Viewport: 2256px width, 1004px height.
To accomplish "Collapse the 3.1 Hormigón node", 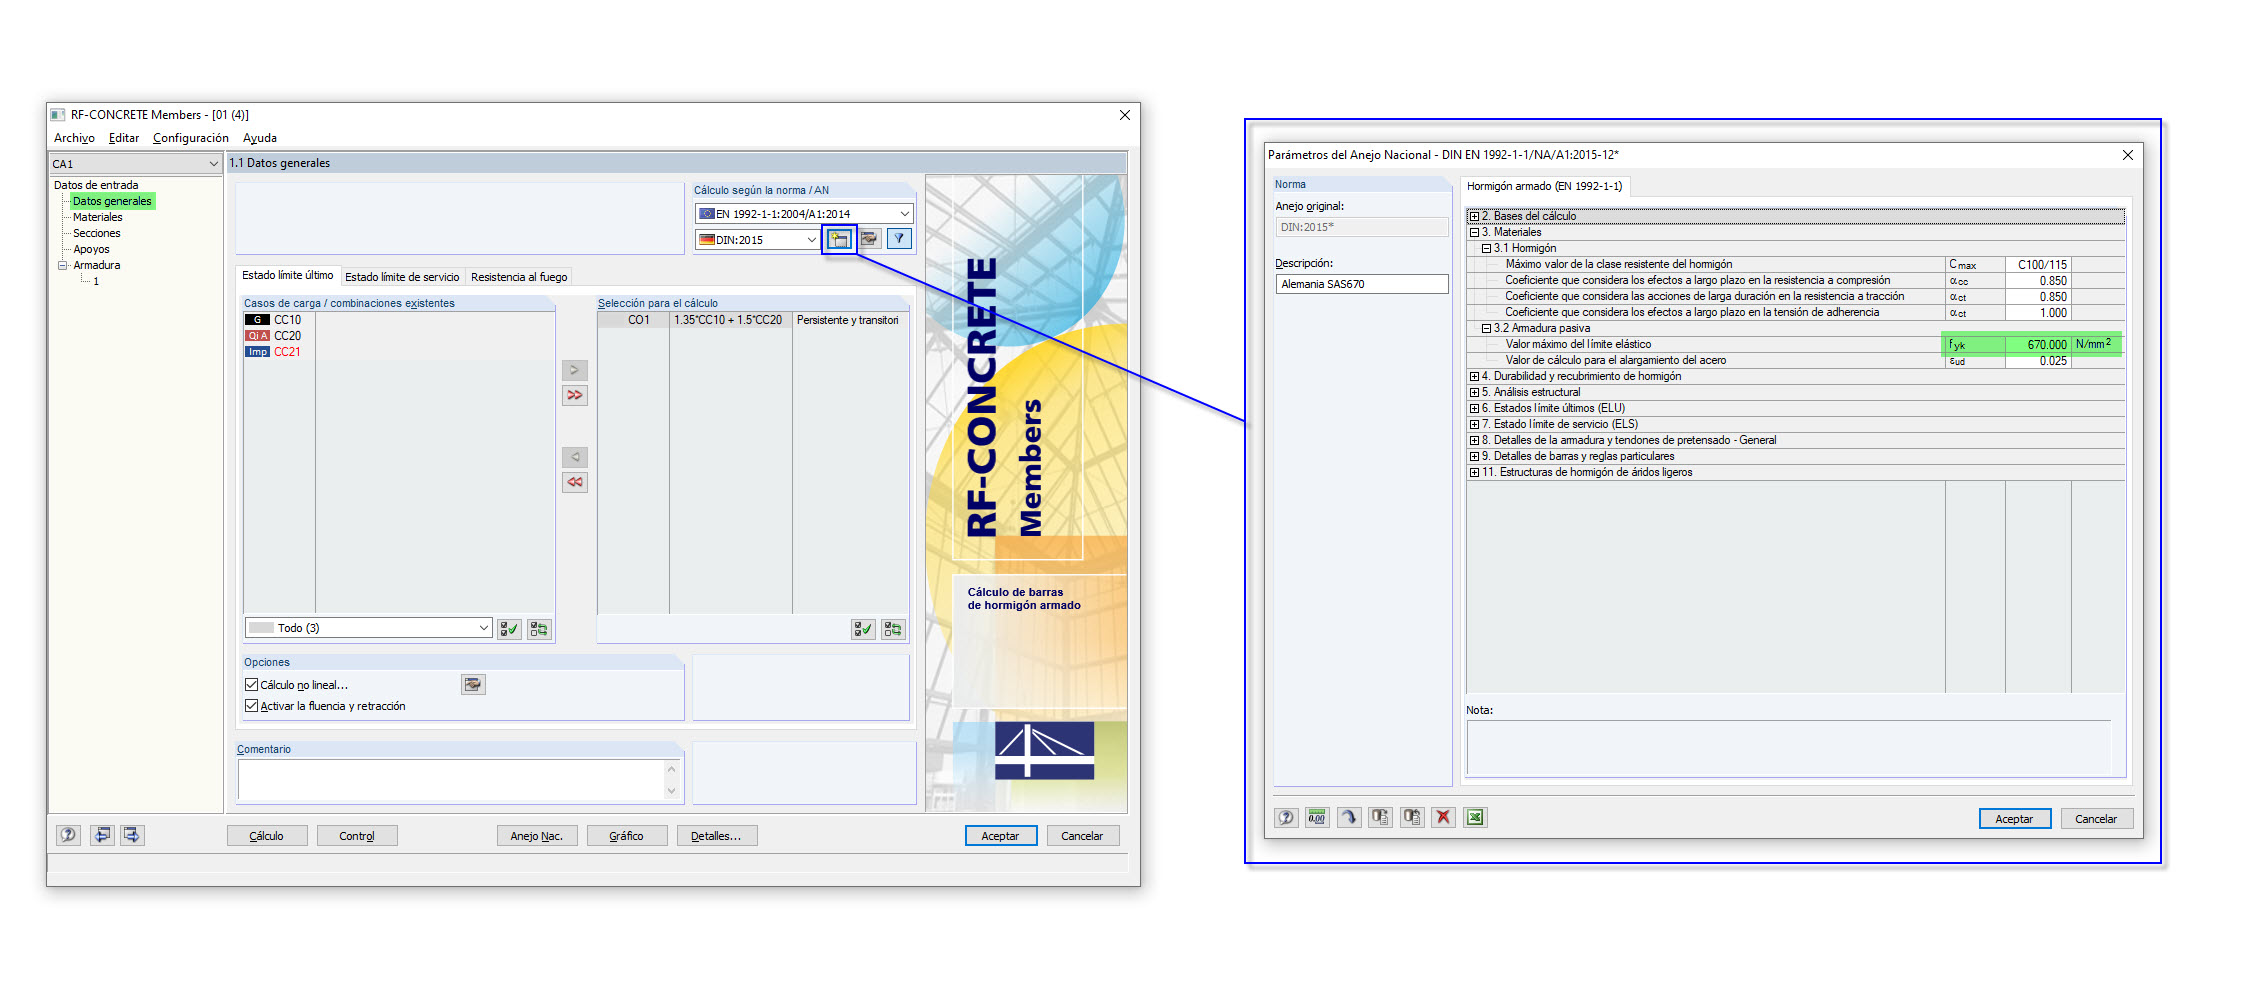I will 1486,248.
